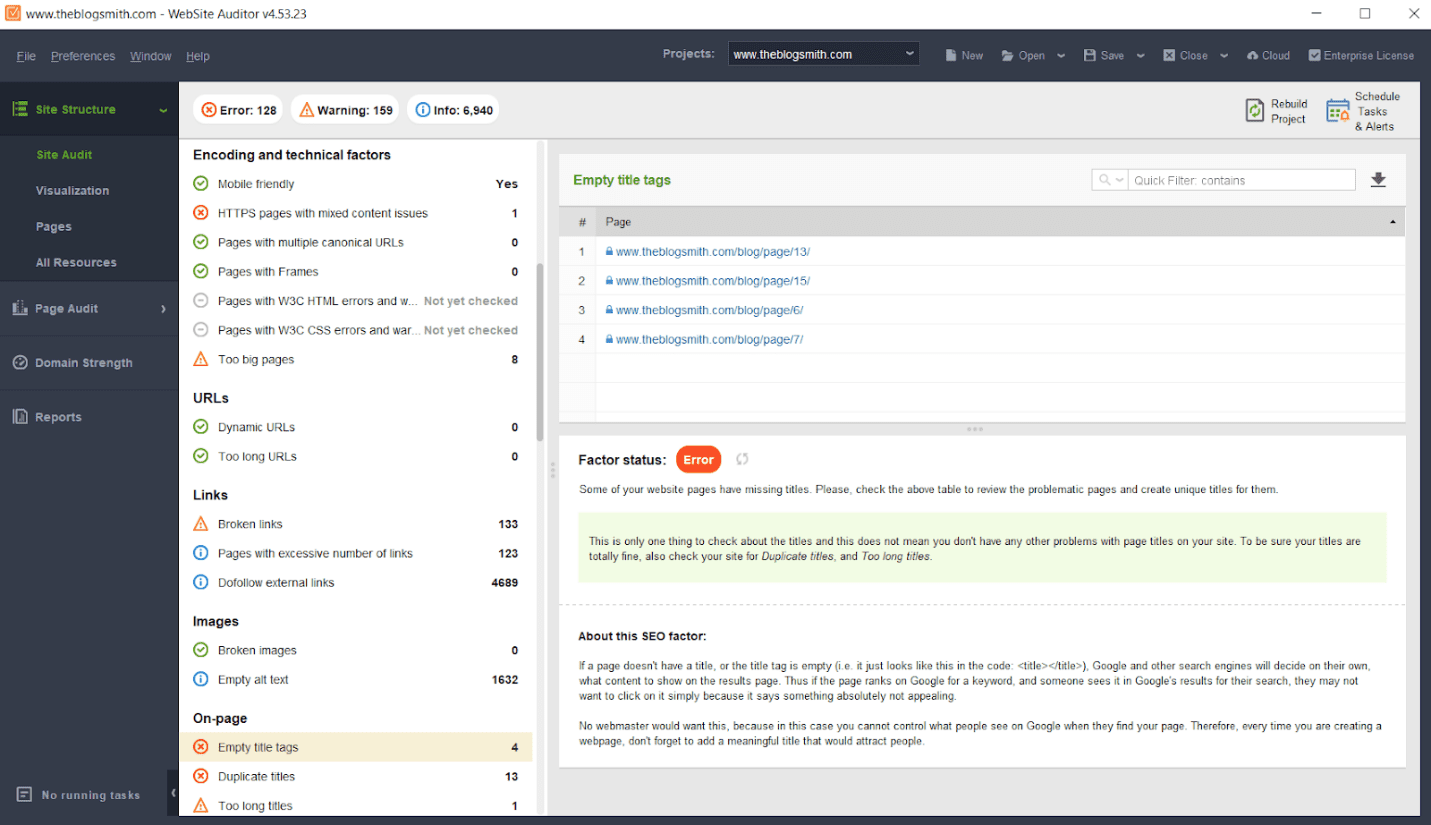Image resolution: width=1431 pixels, height=825 pixels.
Task: Click the Save project icon
Action: (1090, 56)
